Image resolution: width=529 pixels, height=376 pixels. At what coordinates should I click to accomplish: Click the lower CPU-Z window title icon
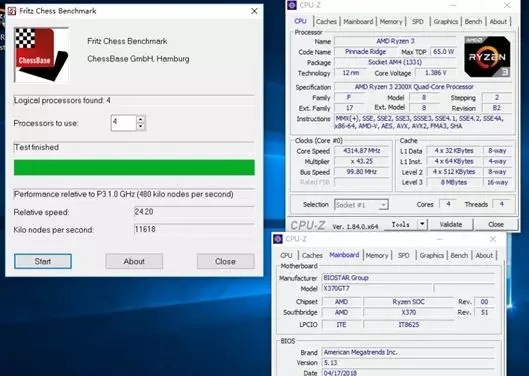tap(278, 239)
